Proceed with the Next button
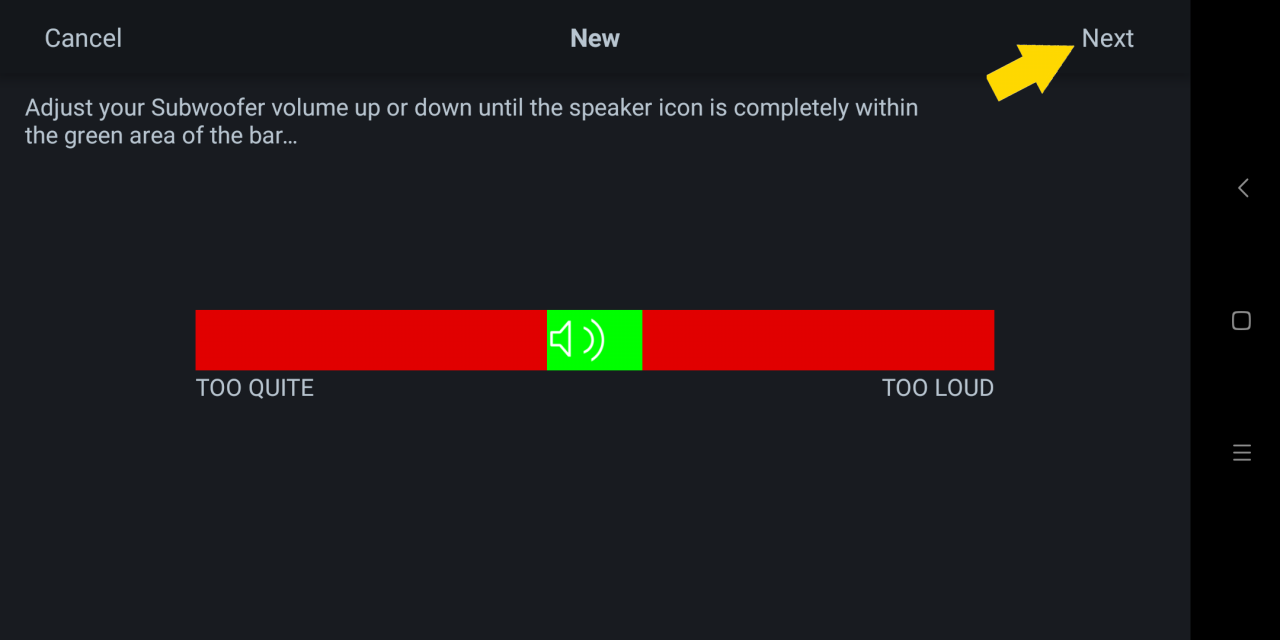The image size is (1280, 640). (1107, 38)
